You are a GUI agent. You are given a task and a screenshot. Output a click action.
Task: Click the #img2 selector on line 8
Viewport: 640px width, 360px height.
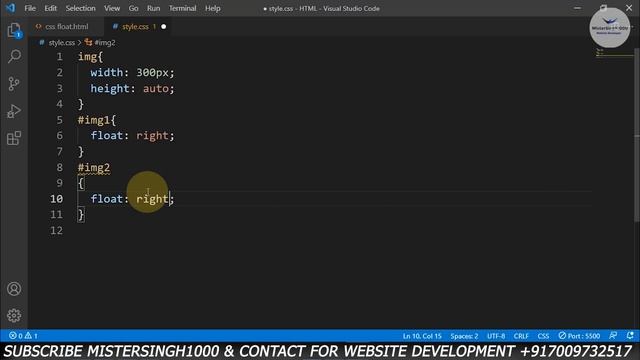(94, 167)
